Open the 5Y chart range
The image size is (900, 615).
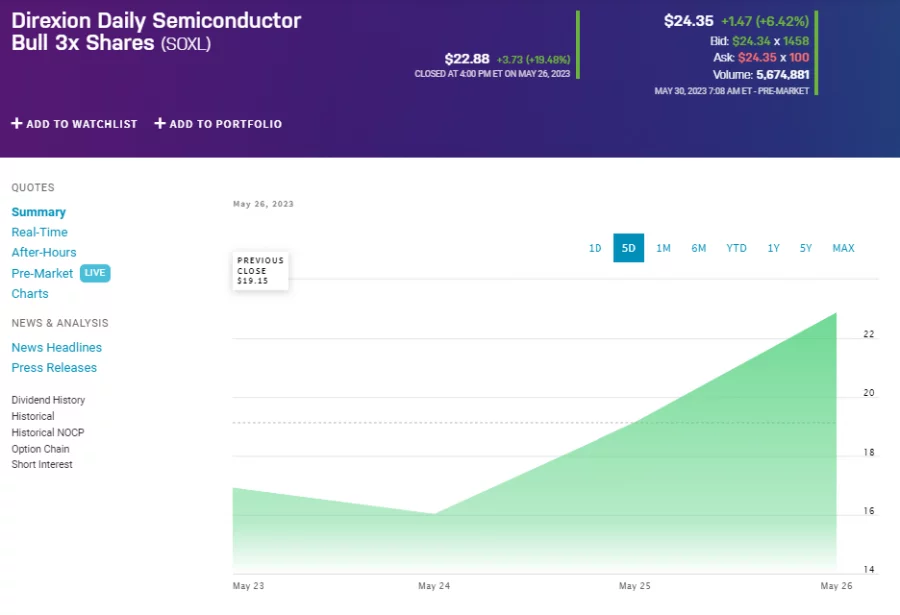click(806, 247)
